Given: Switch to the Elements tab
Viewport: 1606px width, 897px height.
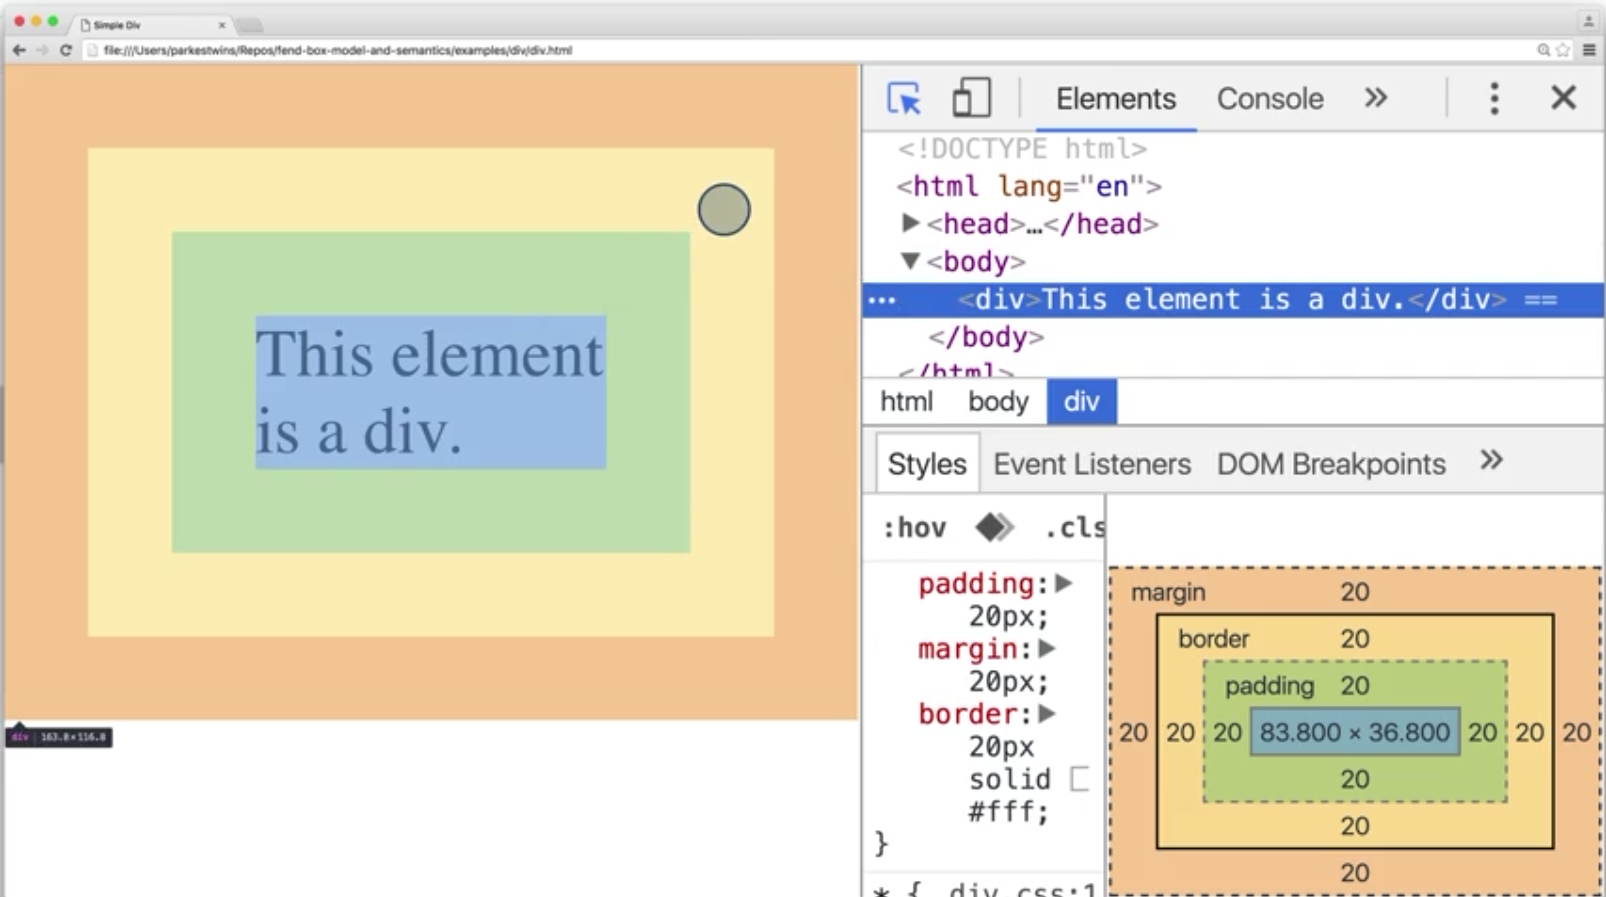Looking at the screenshot, I should pos(1116,98).
